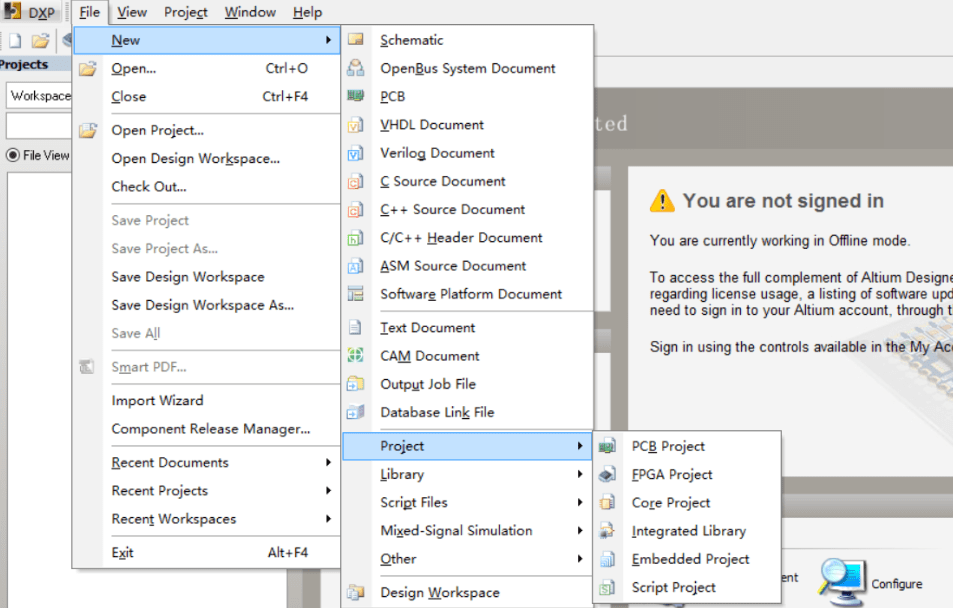Image resolution: width=953 pixels, height=608 pixels.
Task: Click the Integrated Library icon
Action: coord(609,531)
